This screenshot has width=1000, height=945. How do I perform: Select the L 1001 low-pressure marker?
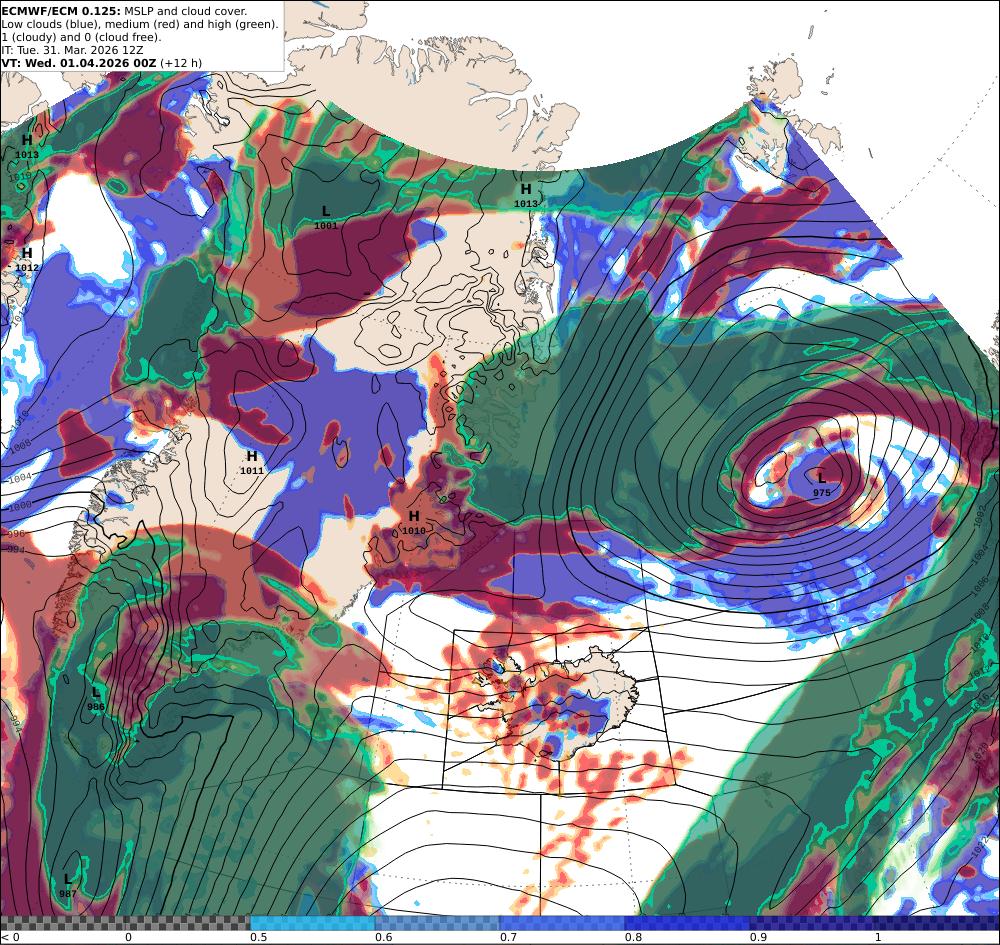[x=326, y=216]
